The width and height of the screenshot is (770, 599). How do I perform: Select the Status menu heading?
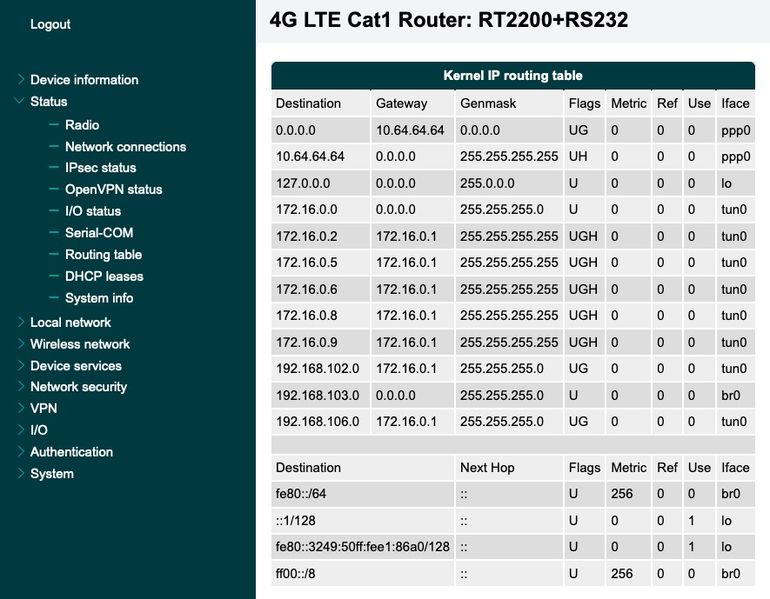(49, 102)
